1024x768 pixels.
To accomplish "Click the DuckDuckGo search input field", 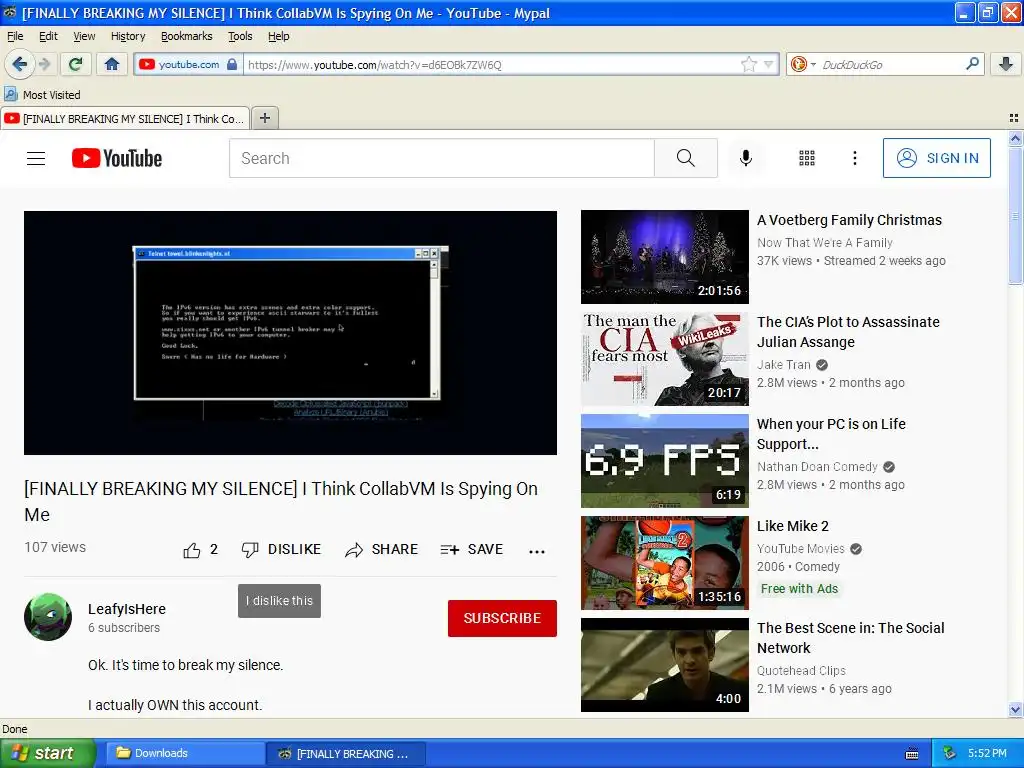I will point(891,65).
